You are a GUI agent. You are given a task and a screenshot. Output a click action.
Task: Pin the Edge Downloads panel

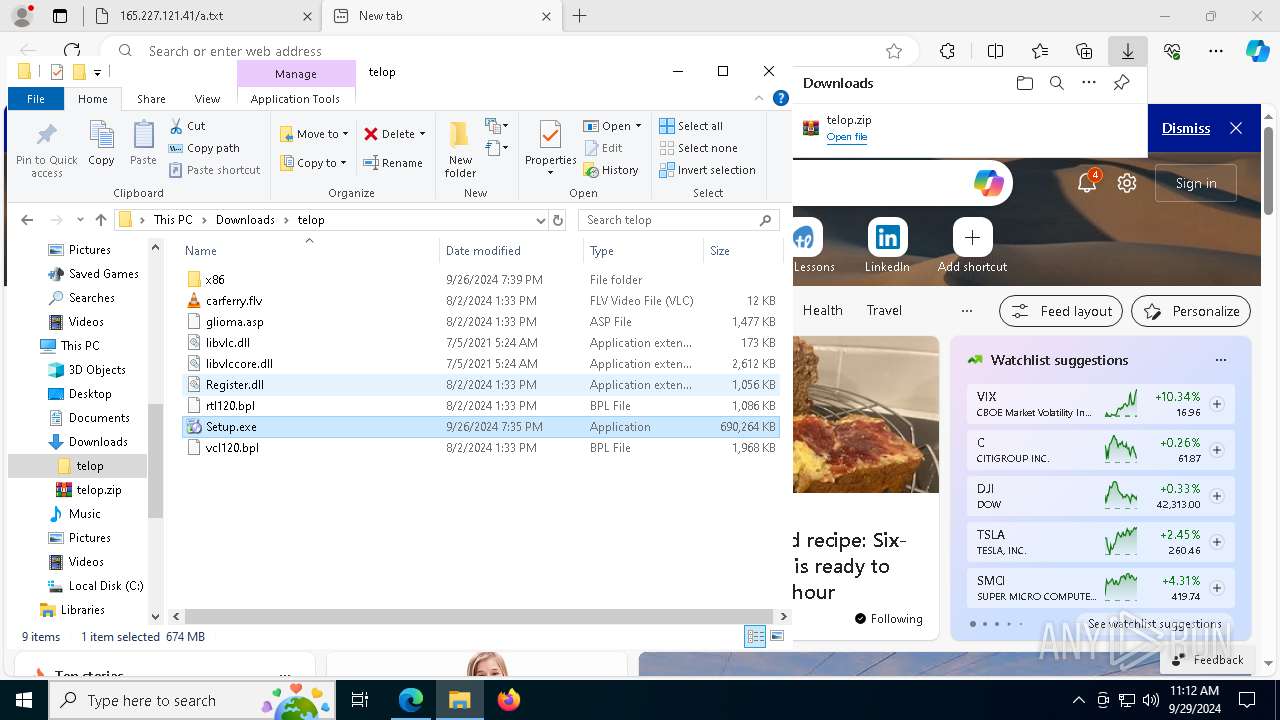pos(1122,83)
